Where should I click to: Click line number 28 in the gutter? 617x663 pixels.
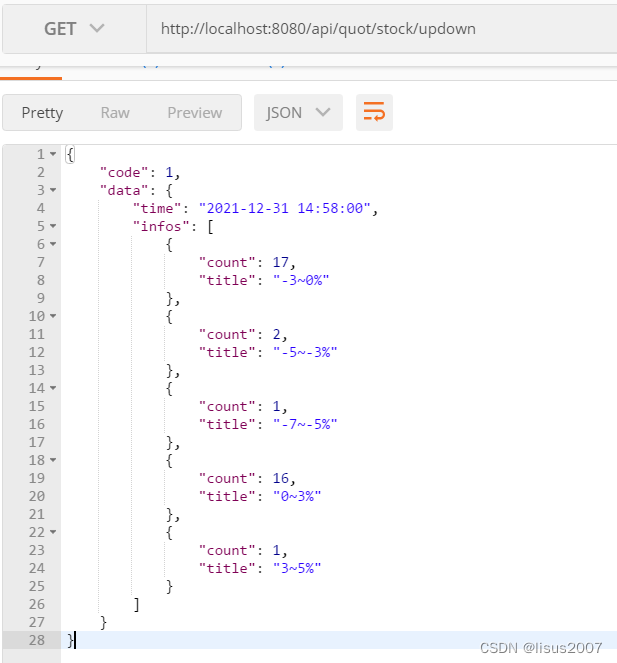coord(37,640)
